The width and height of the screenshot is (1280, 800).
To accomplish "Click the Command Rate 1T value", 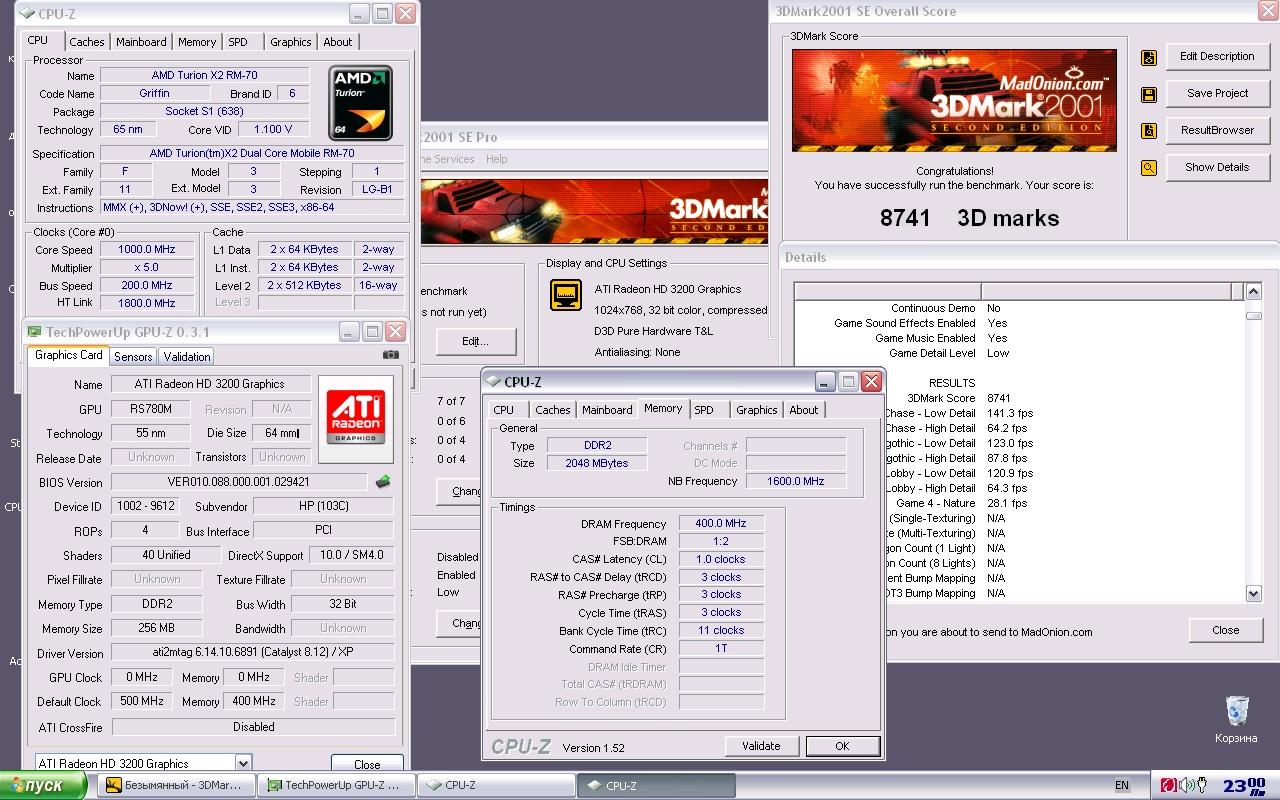I will pyautogui.click(x=721, y=648).
